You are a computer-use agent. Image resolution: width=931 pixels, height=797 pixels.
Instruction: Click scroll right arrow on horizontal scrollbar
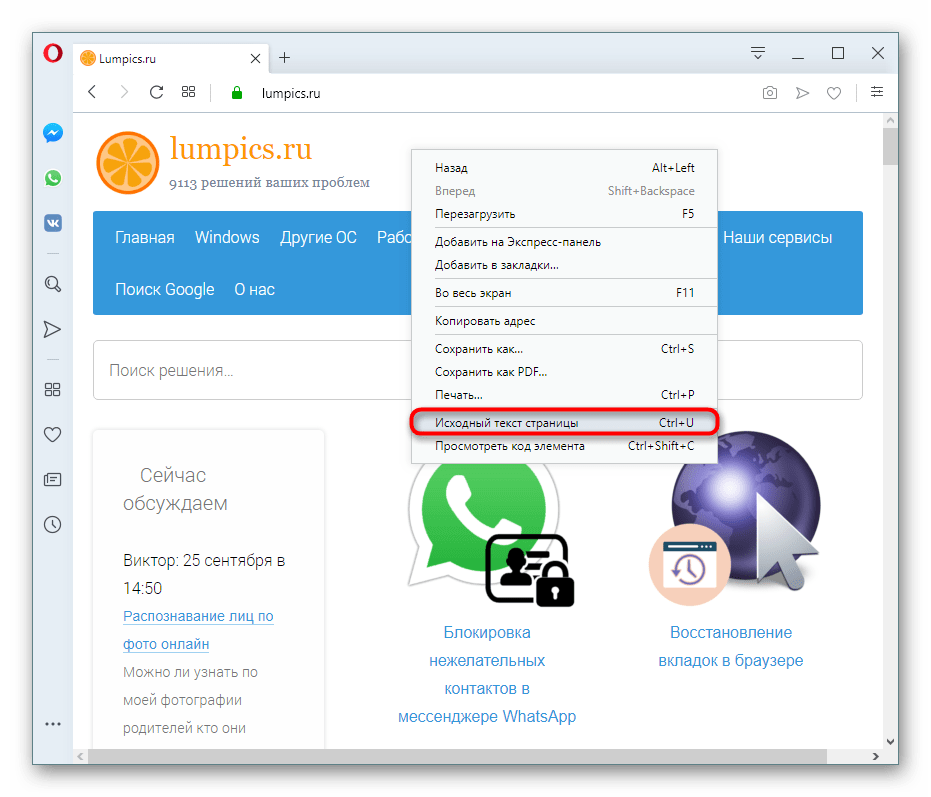[876, 757]
